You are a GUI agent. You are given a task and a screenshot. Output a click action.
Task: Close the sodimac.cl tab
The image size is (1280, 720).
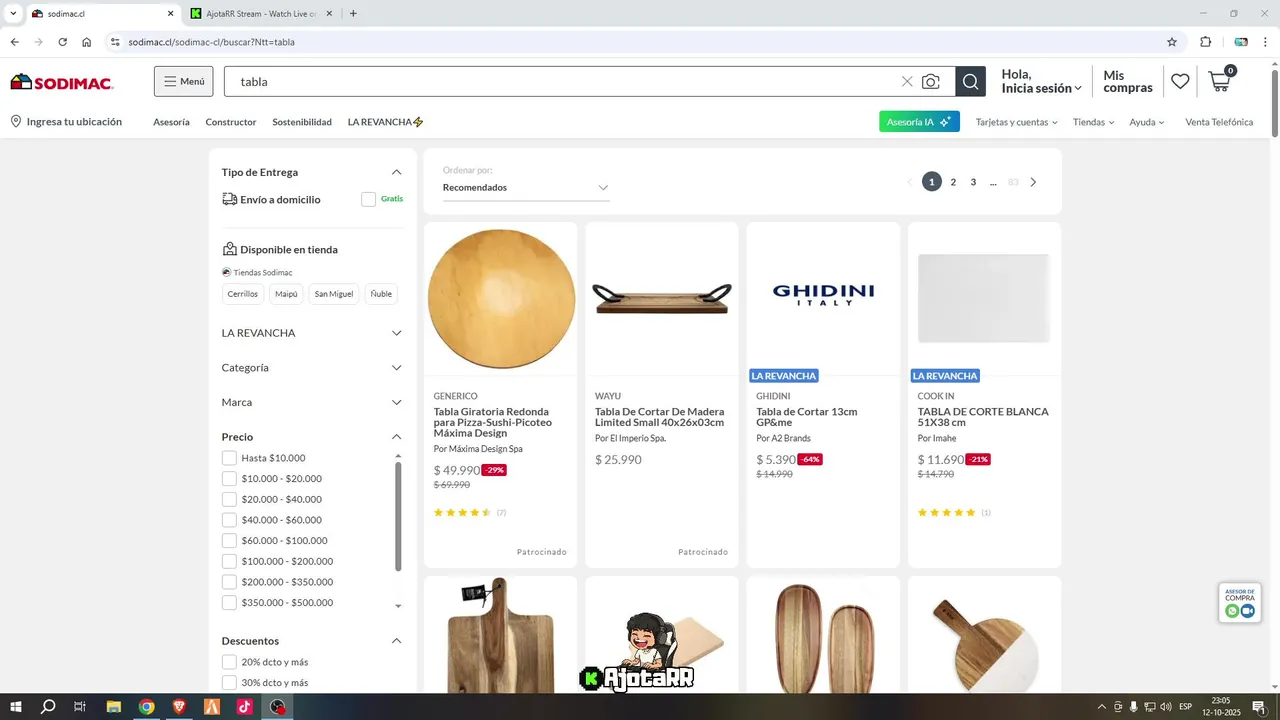point(170,13)
